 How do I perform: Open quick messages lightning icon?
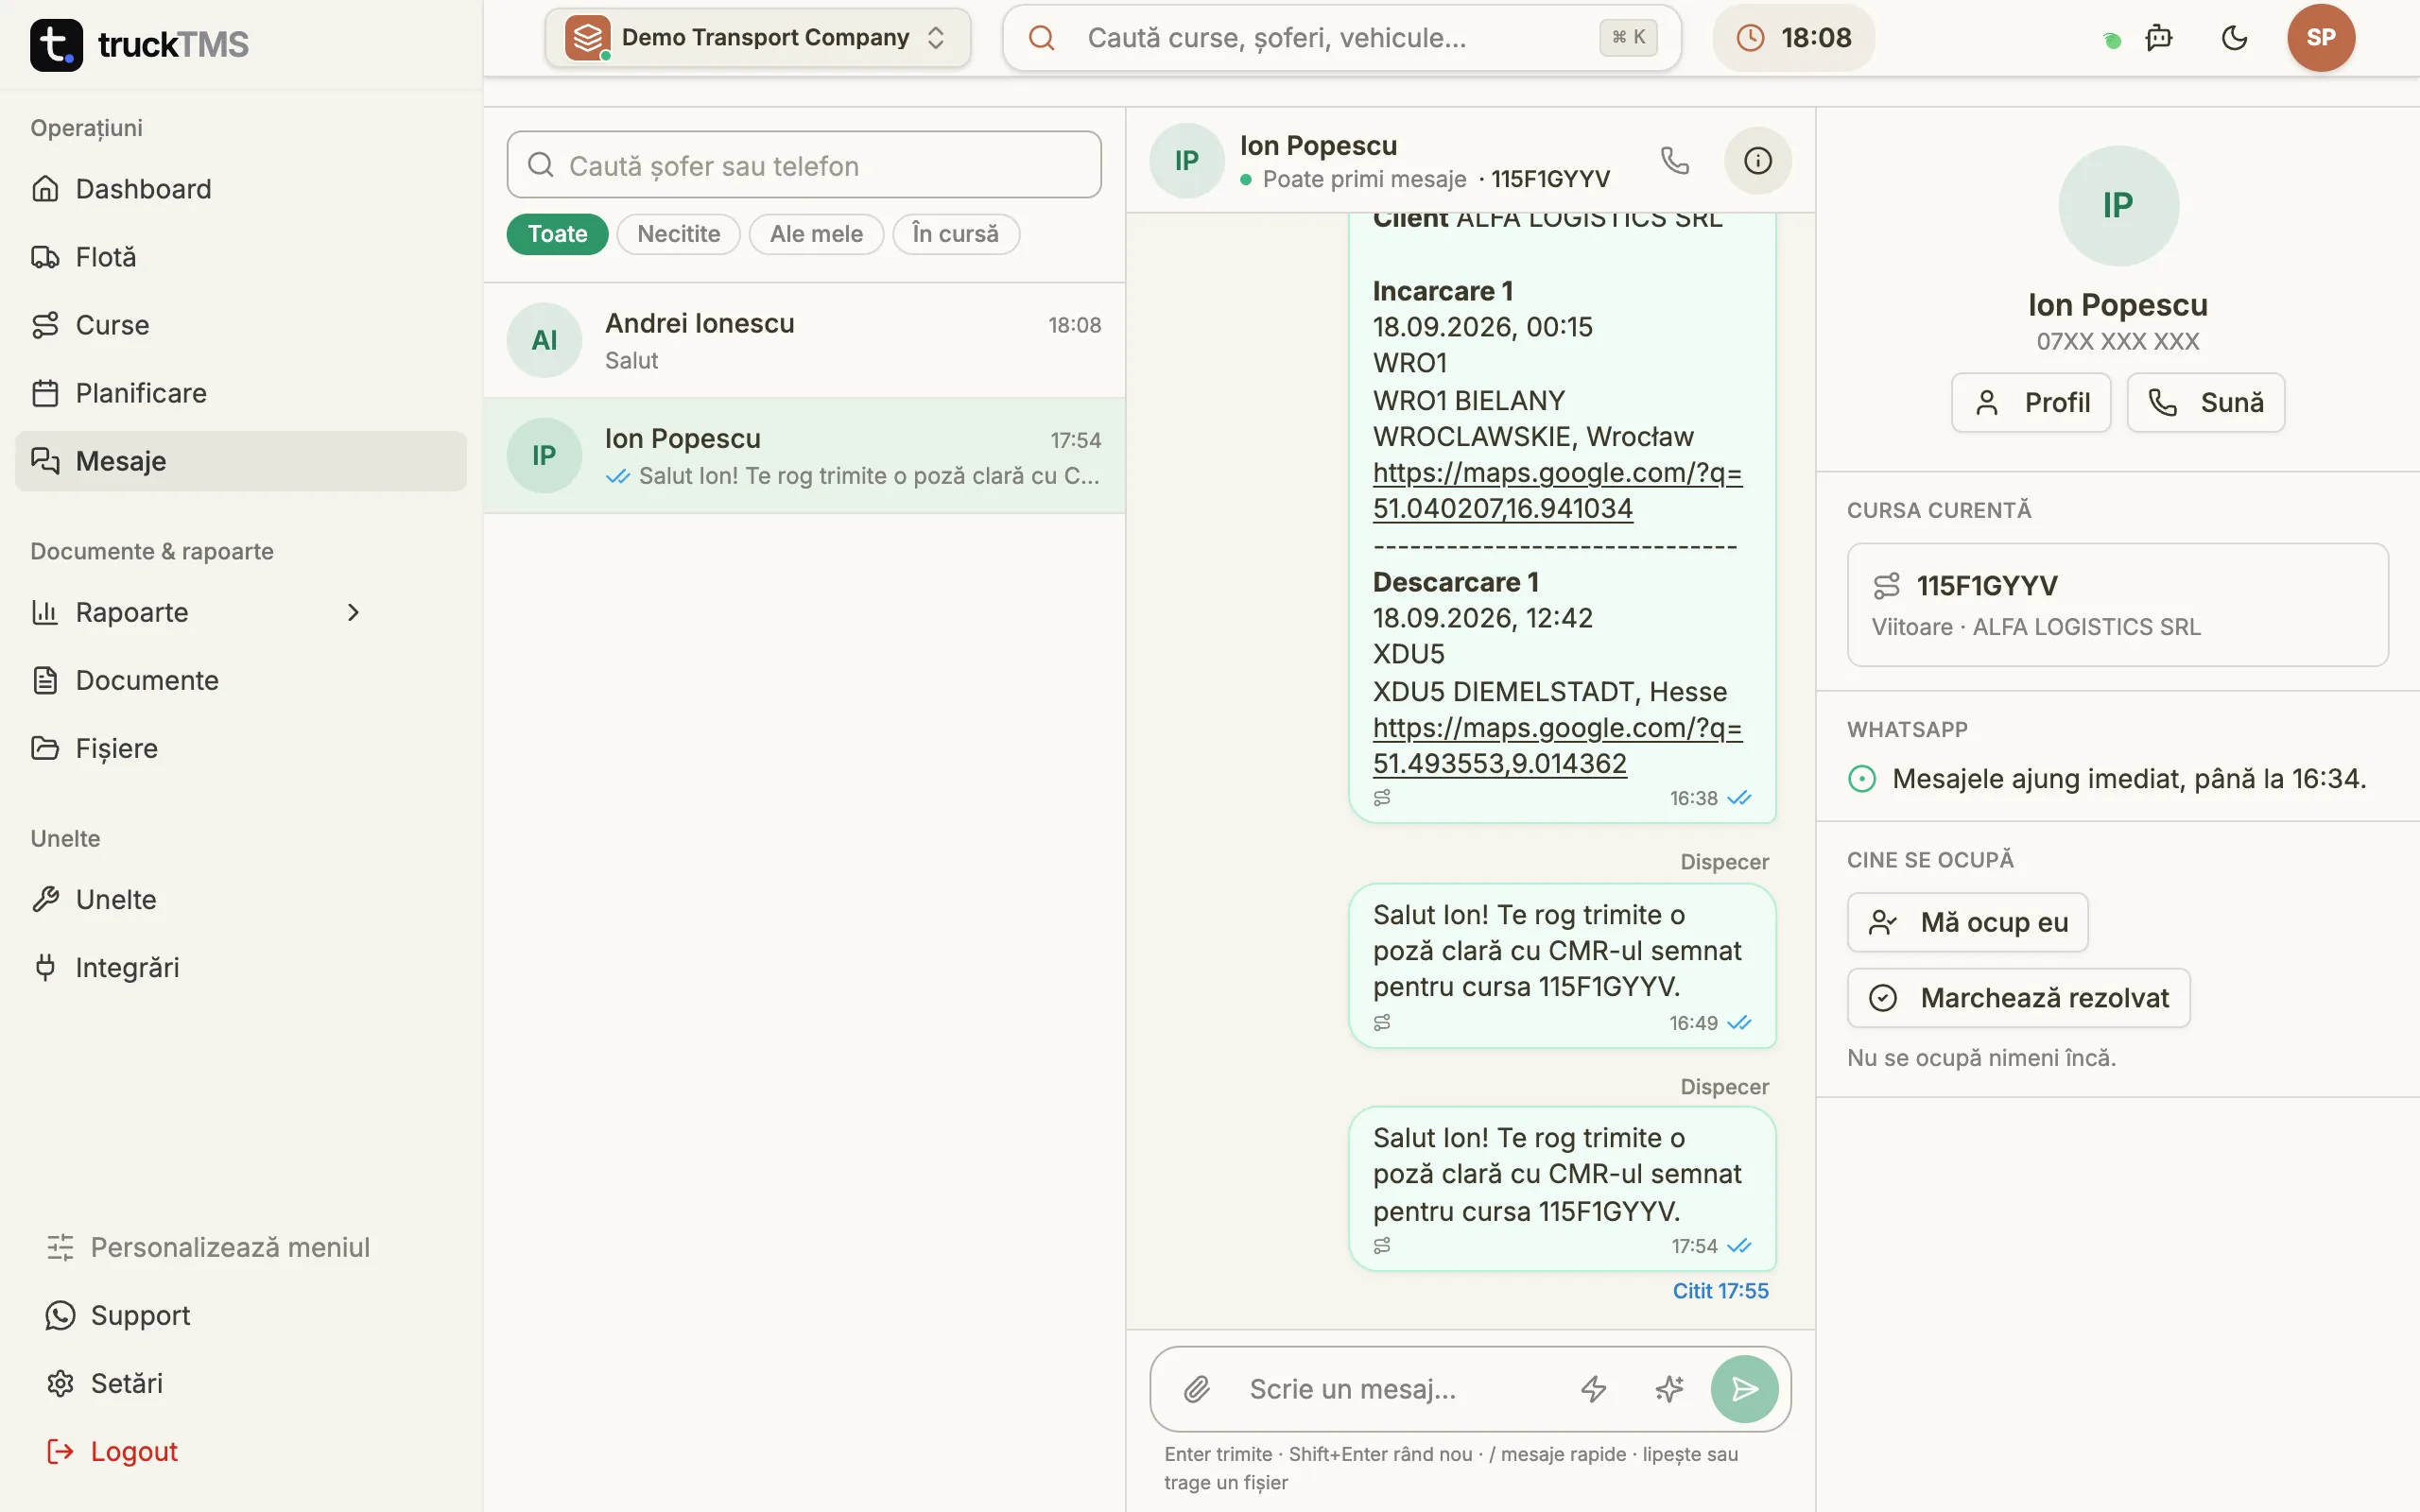(1593, 1389)
